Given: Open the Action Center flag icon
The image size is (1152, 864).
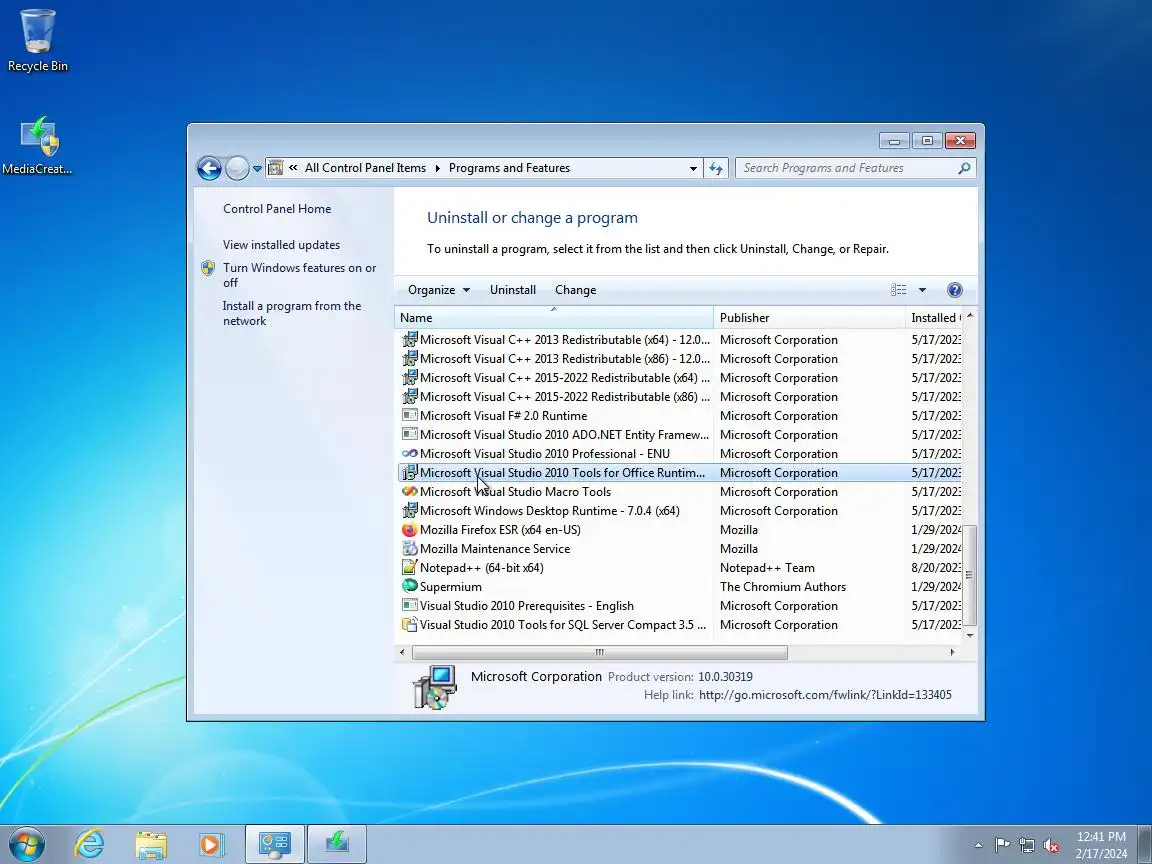Looking at the screenshot, I should [1002, 846].
